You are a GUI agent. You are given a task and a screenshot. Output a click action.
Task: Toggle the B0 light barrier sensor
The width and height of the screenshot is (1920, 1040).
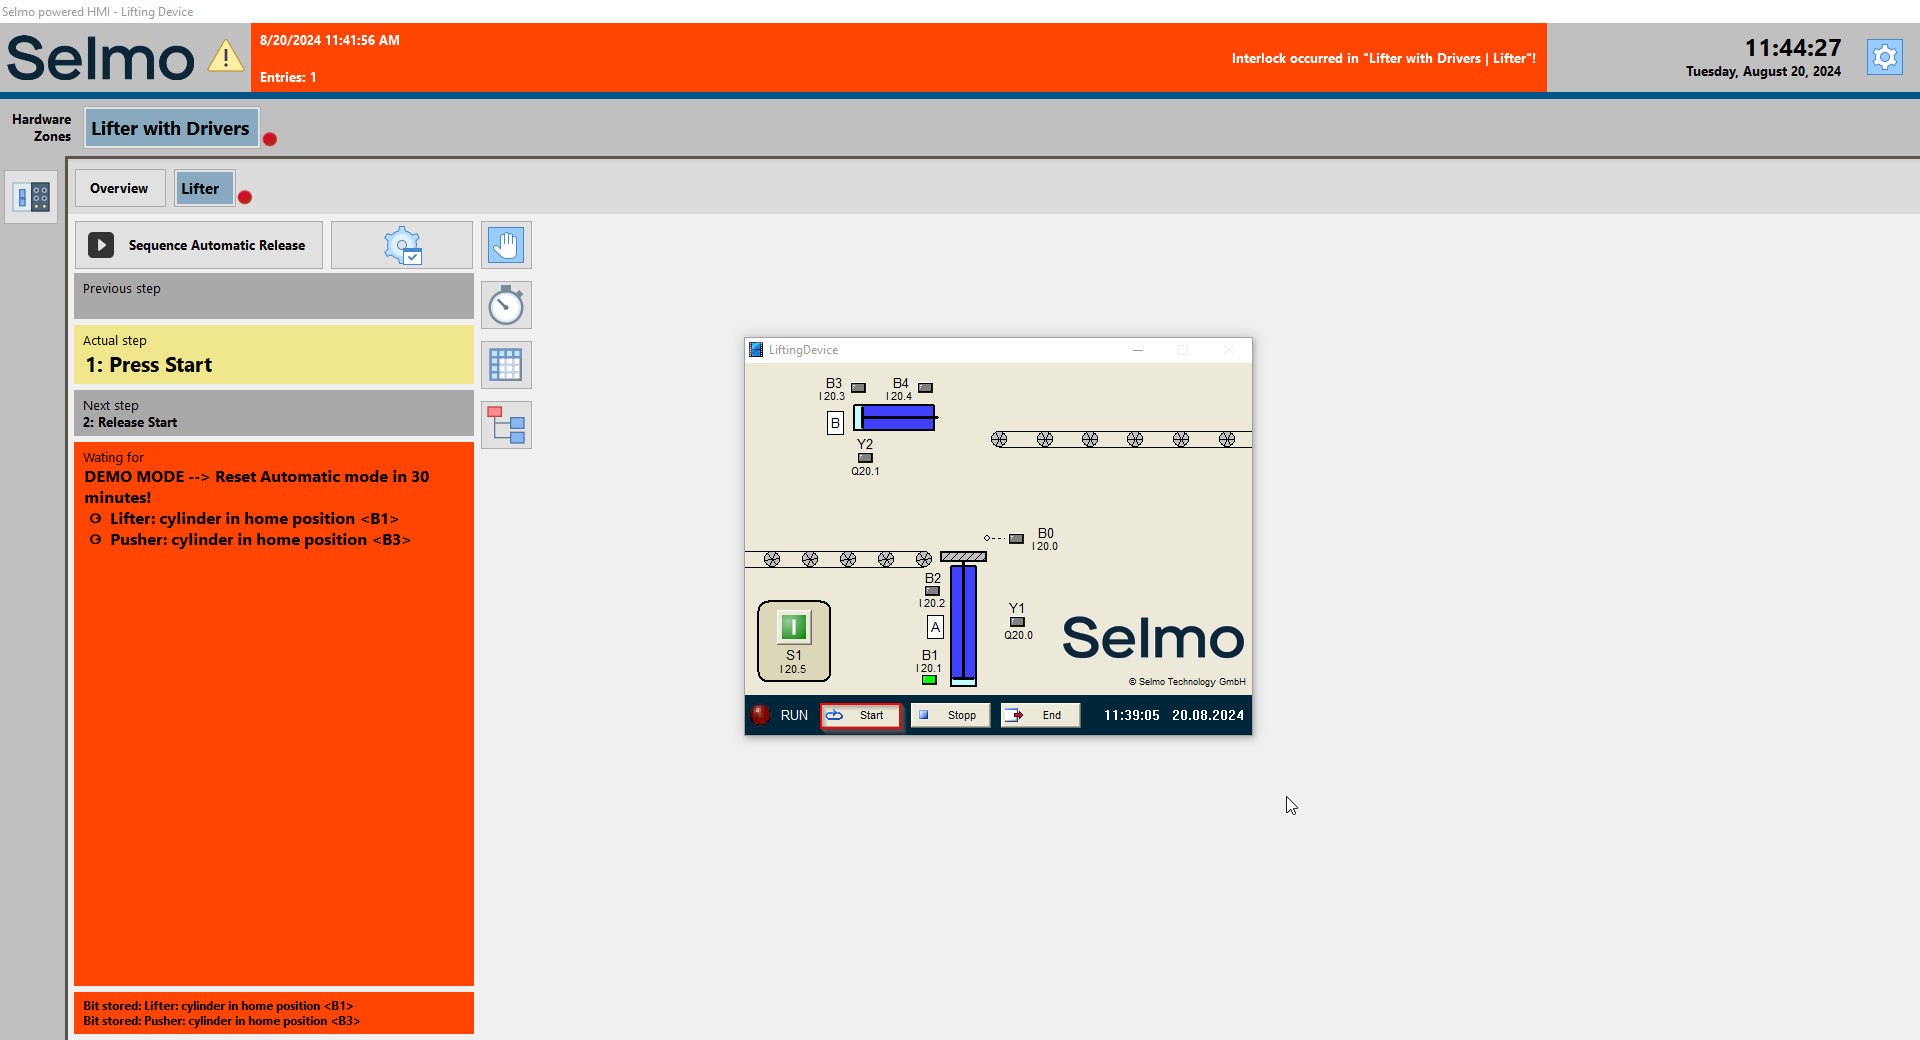tap(1016, 539)
